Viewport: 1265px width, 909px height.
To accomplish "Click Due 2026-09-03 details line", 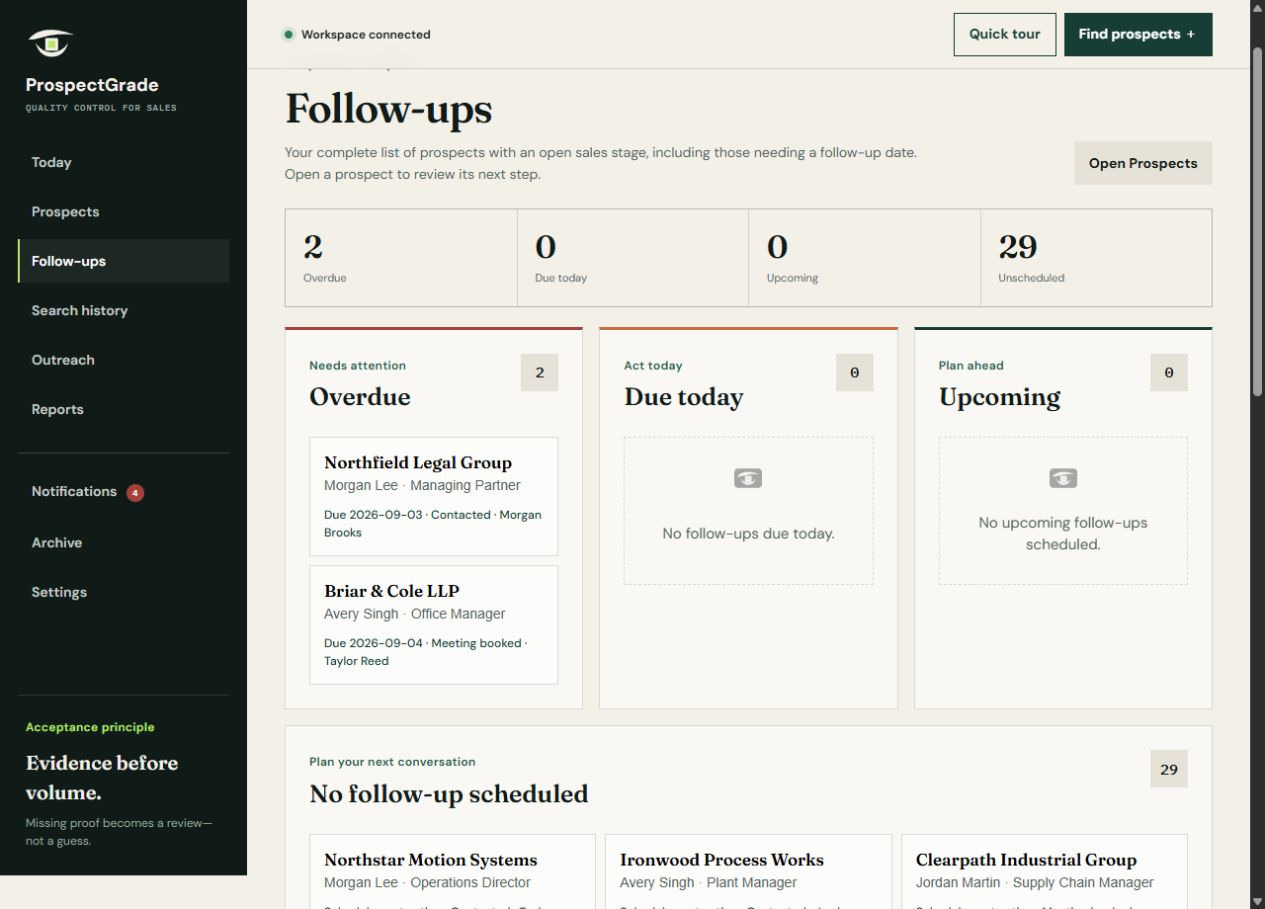I will [433, 524].
